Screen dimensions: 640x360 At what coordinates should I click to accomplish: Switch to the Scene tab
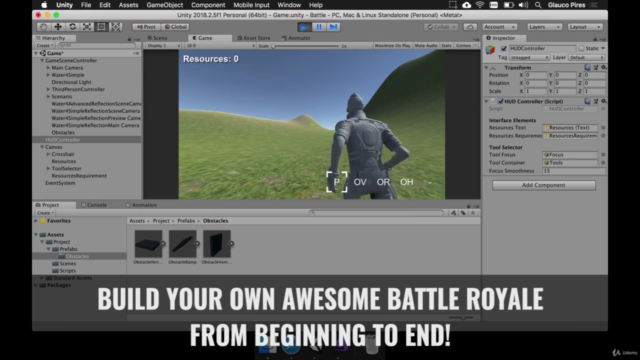click(158, 38)
